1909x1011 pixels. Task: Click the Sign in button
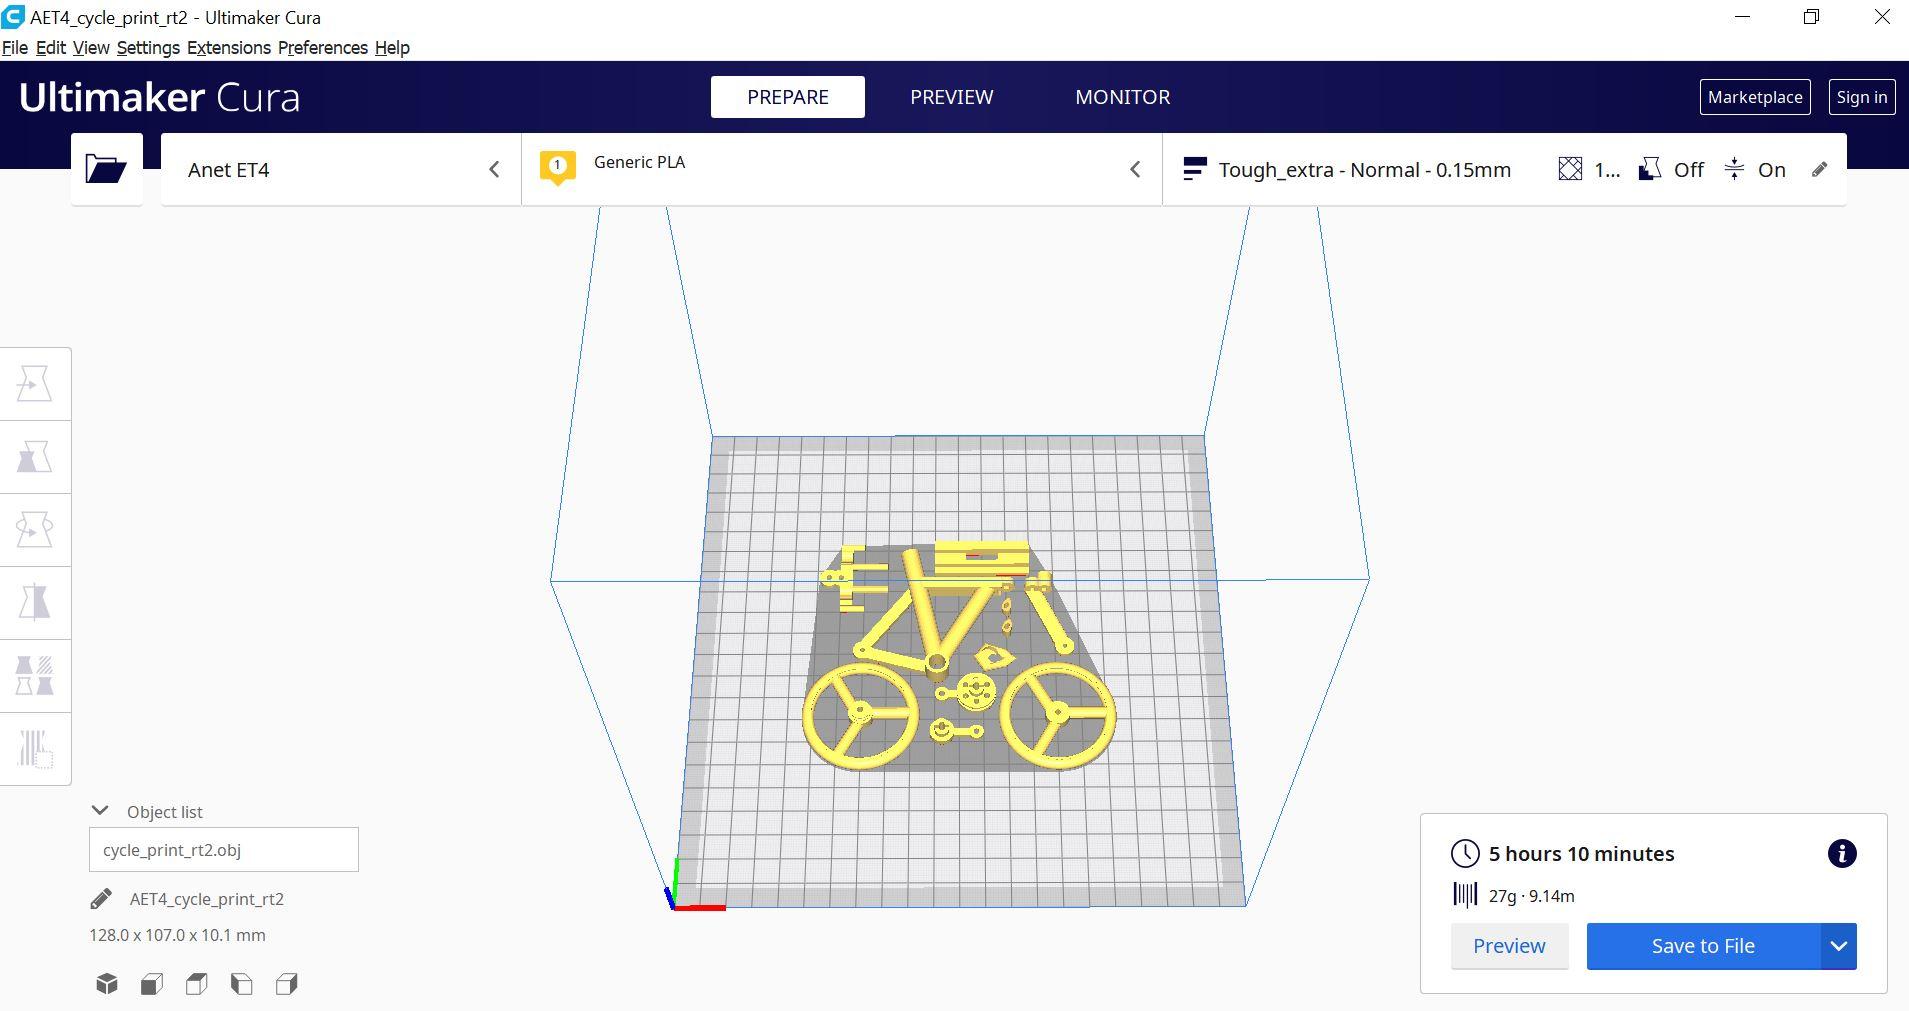[x=1862, y=97]
